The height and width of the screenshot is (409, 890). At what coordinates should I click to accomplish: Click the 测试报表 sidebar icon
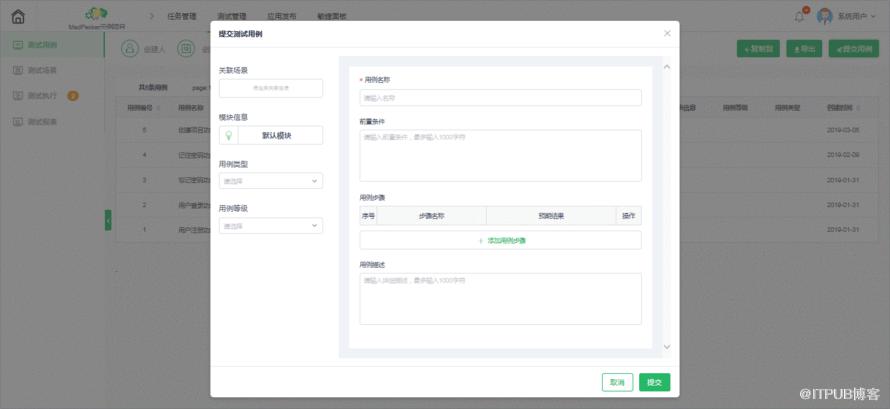click(18, 121)
